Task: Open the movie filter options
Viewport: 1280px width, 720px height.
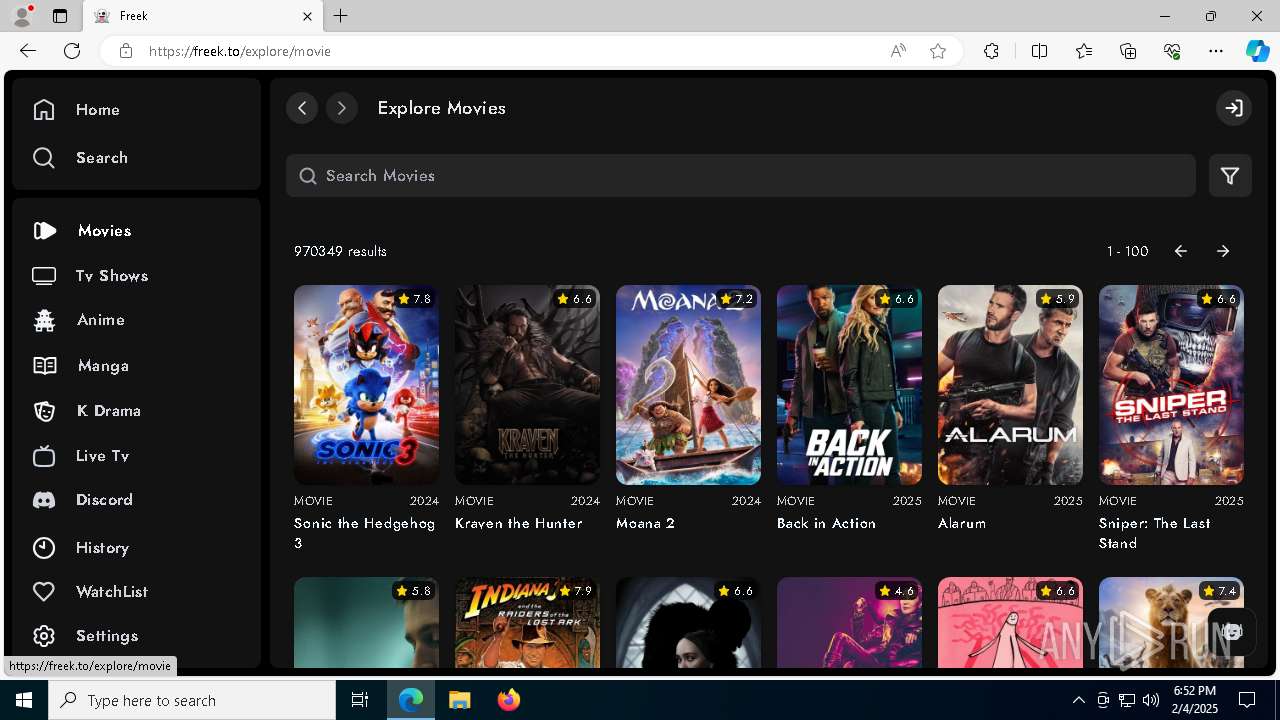Action: pos(1230,176)
